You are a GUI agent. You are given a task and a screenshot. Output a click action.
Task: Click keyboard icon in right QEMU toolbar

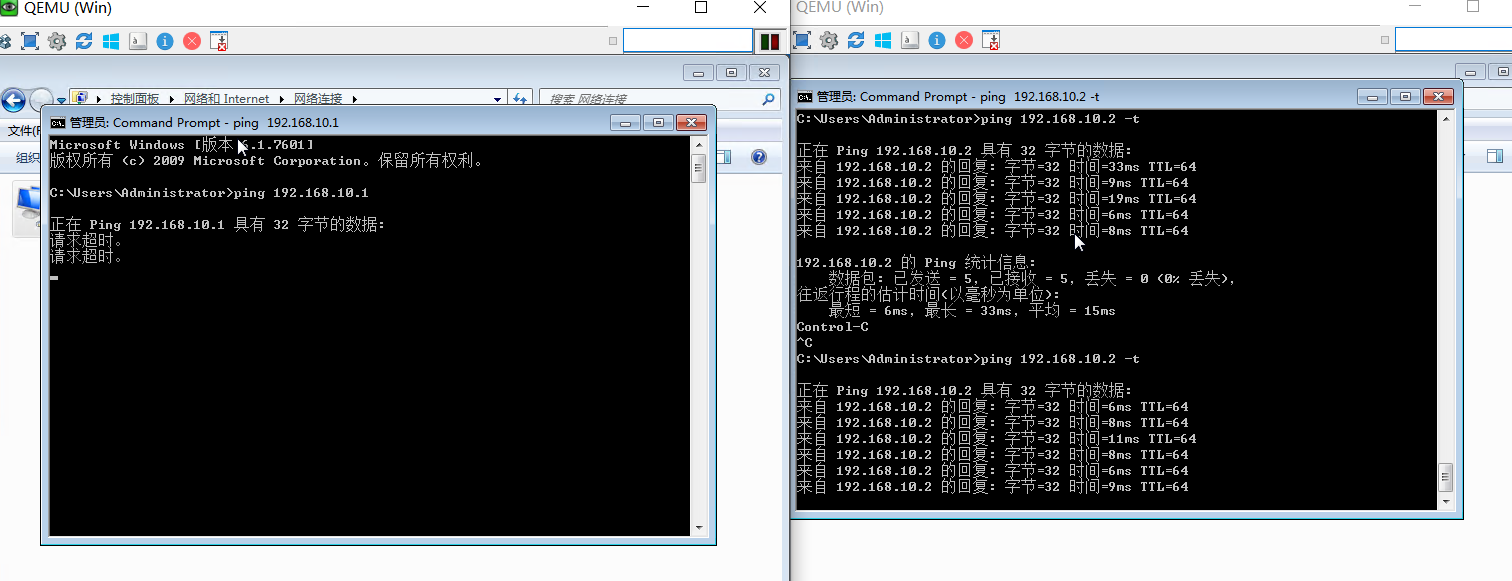point(910,41)
